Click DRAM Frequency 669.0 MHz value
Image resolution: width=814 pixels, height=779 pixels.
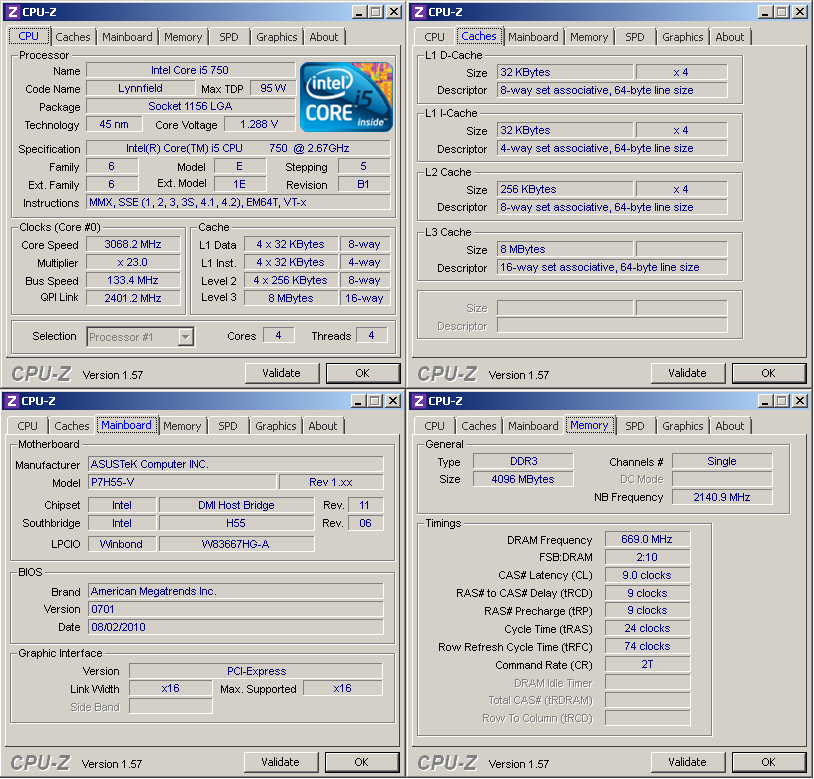(x=647, y=539)
